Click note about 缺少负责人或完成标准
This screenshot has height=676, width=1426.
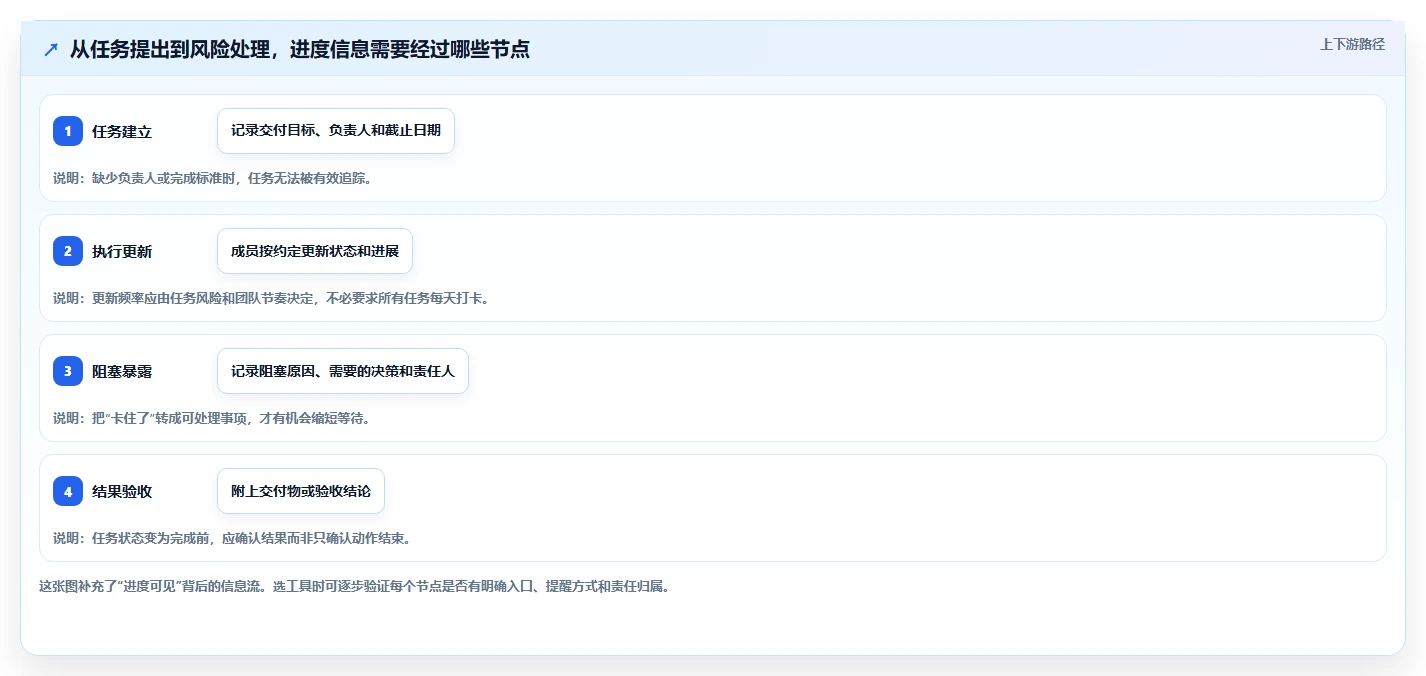[x=213, y=178]
